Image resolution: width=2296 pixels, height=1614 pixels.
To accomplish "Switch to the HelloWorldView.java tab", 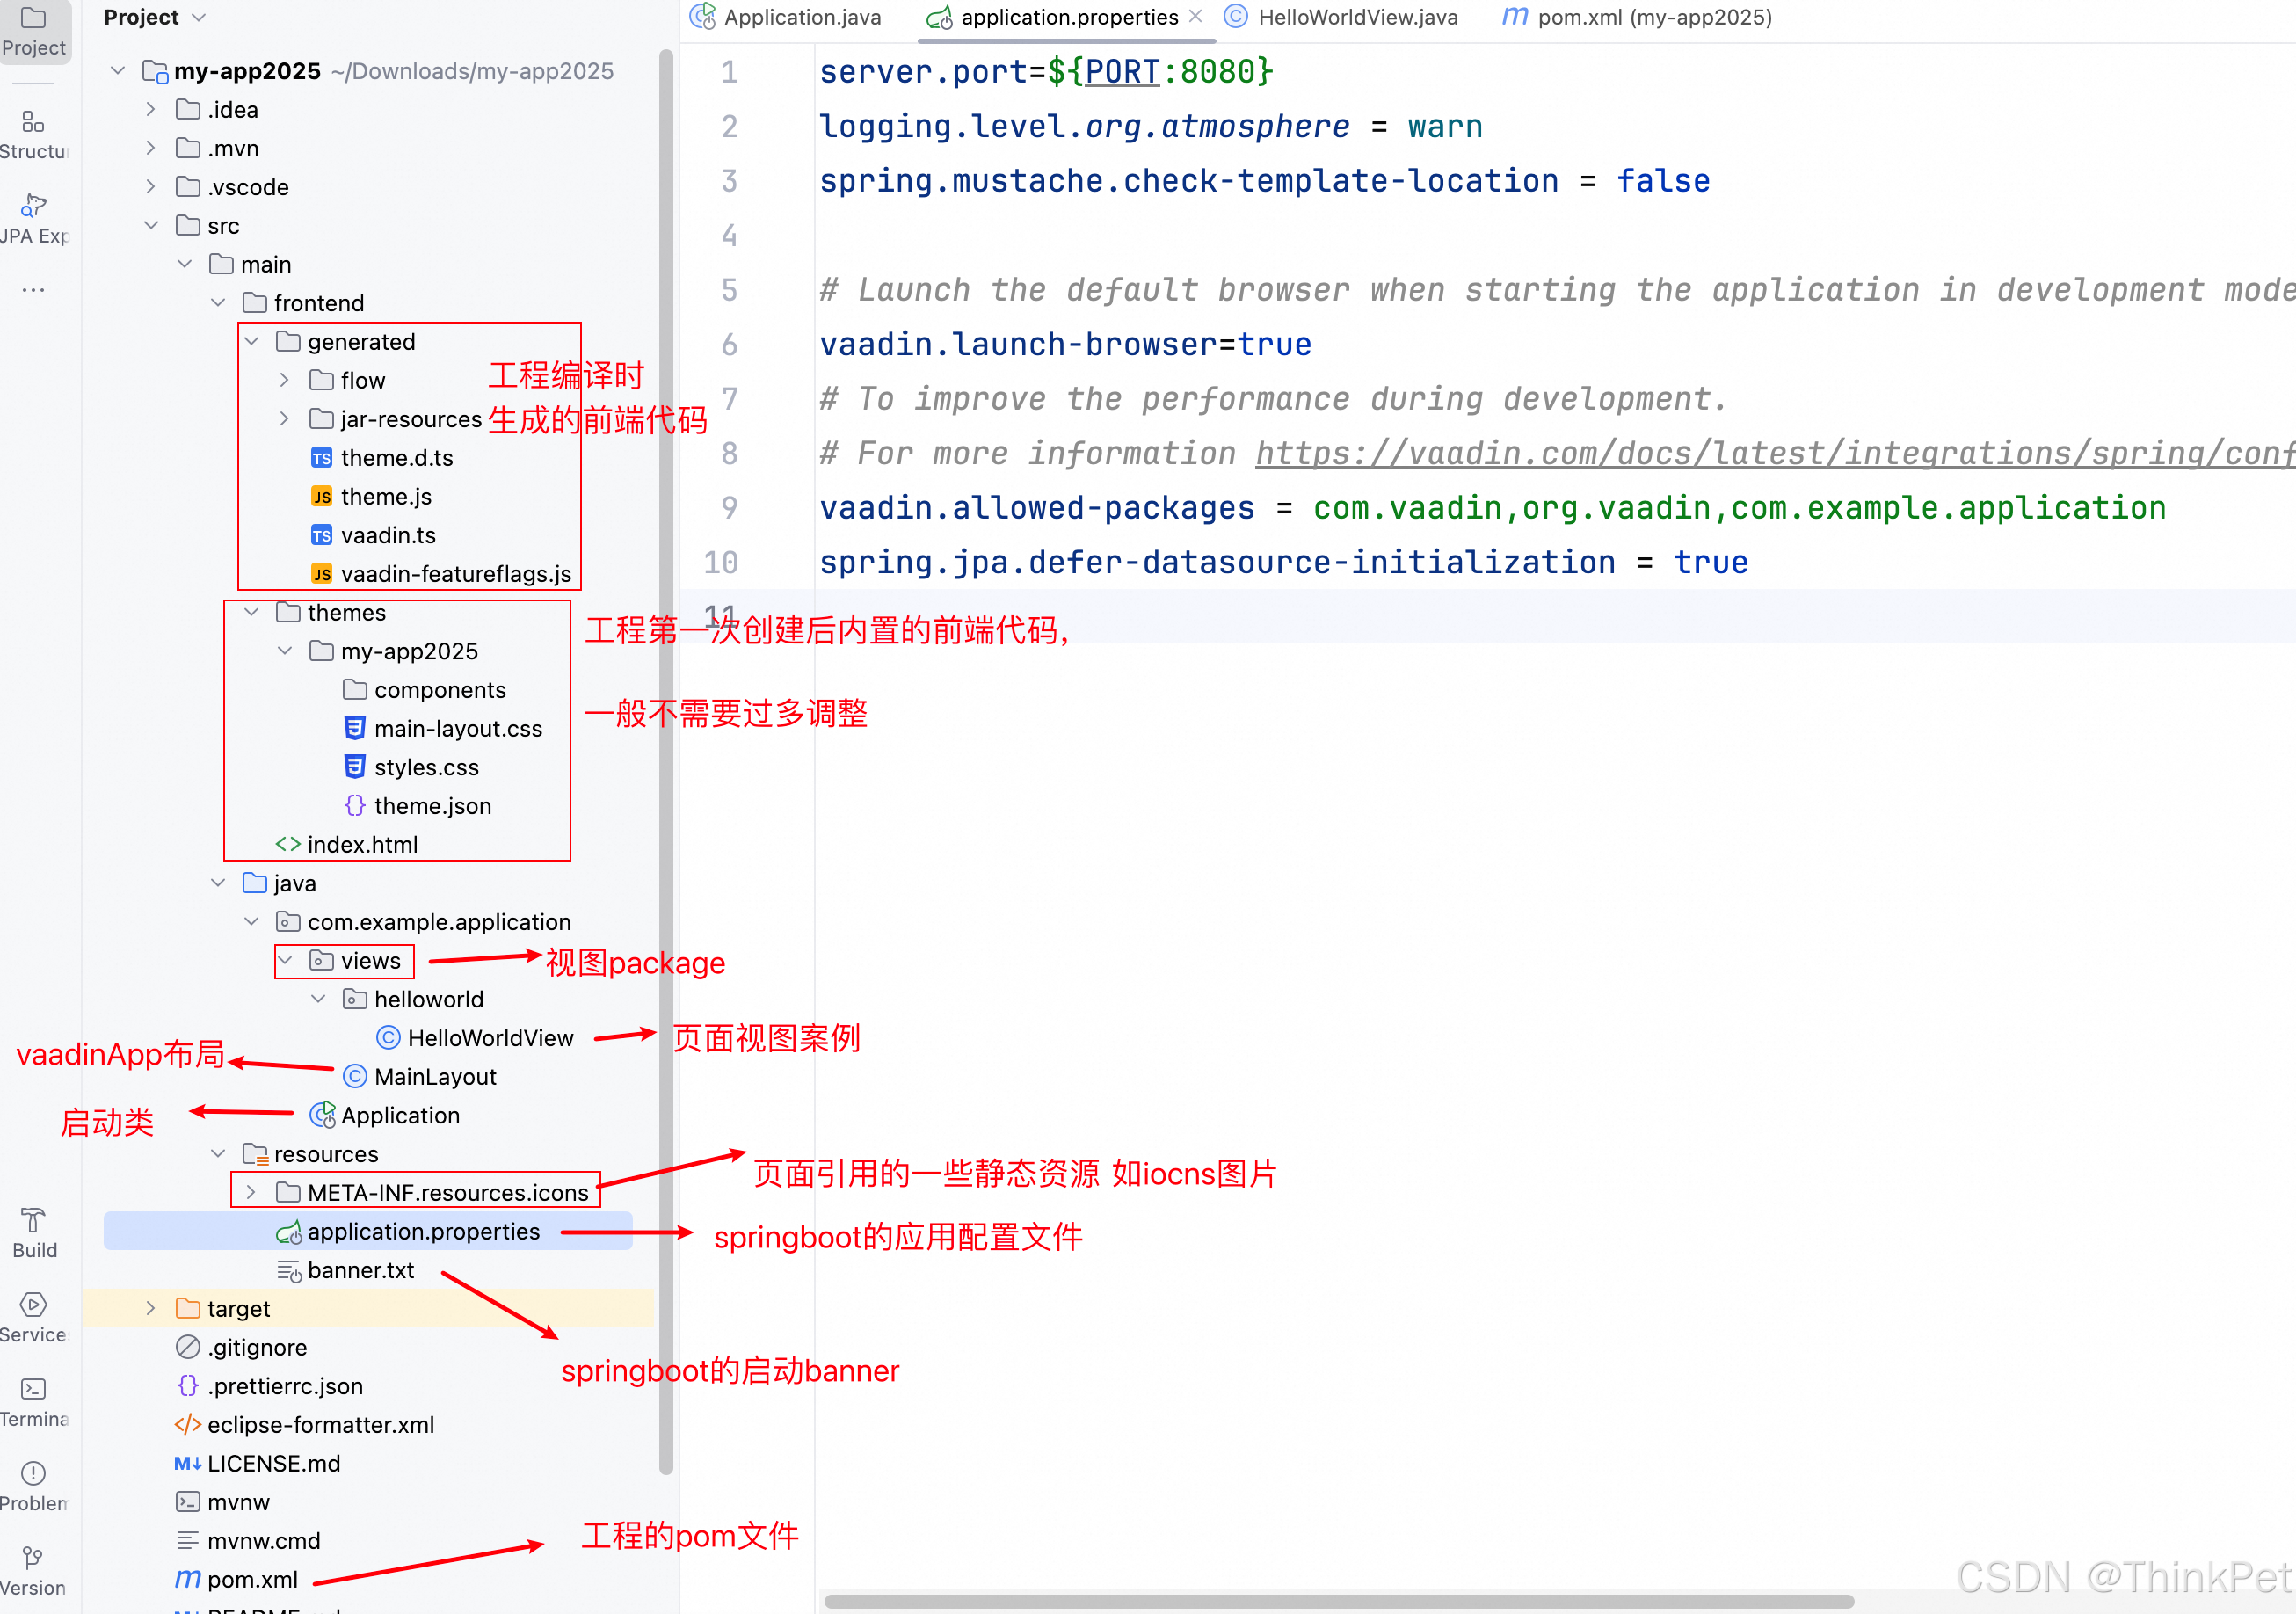I will pos(1356,17).
